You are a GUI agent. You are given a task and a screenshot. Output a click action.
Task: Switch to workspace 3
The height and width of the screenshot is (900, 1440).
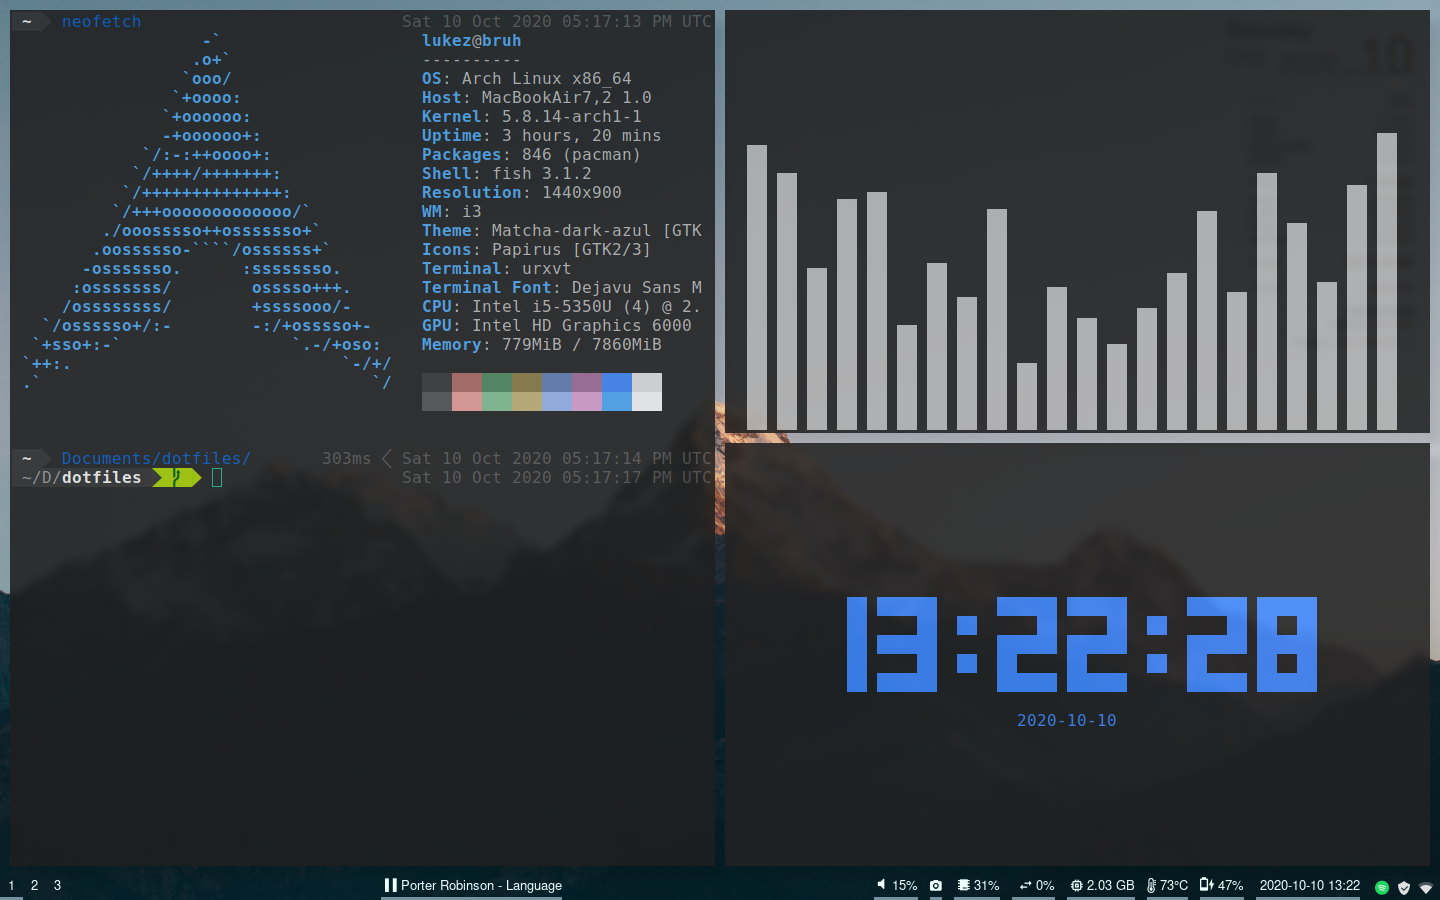click(57, 885)
